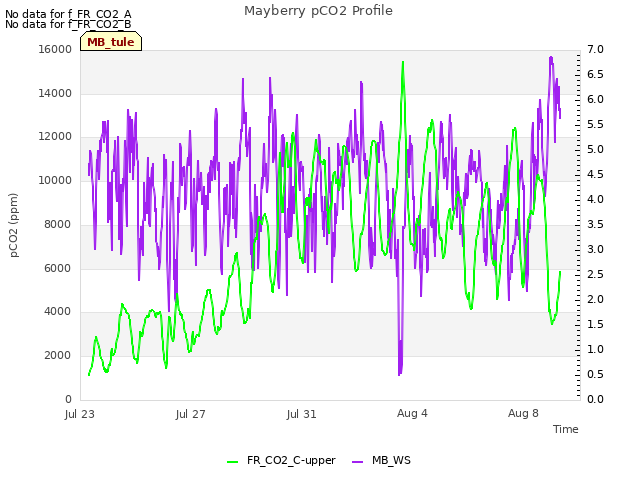Click the 1.5 right axis value
The width and height of the screenshot is (640, 480).
click(x=595, y=324)
